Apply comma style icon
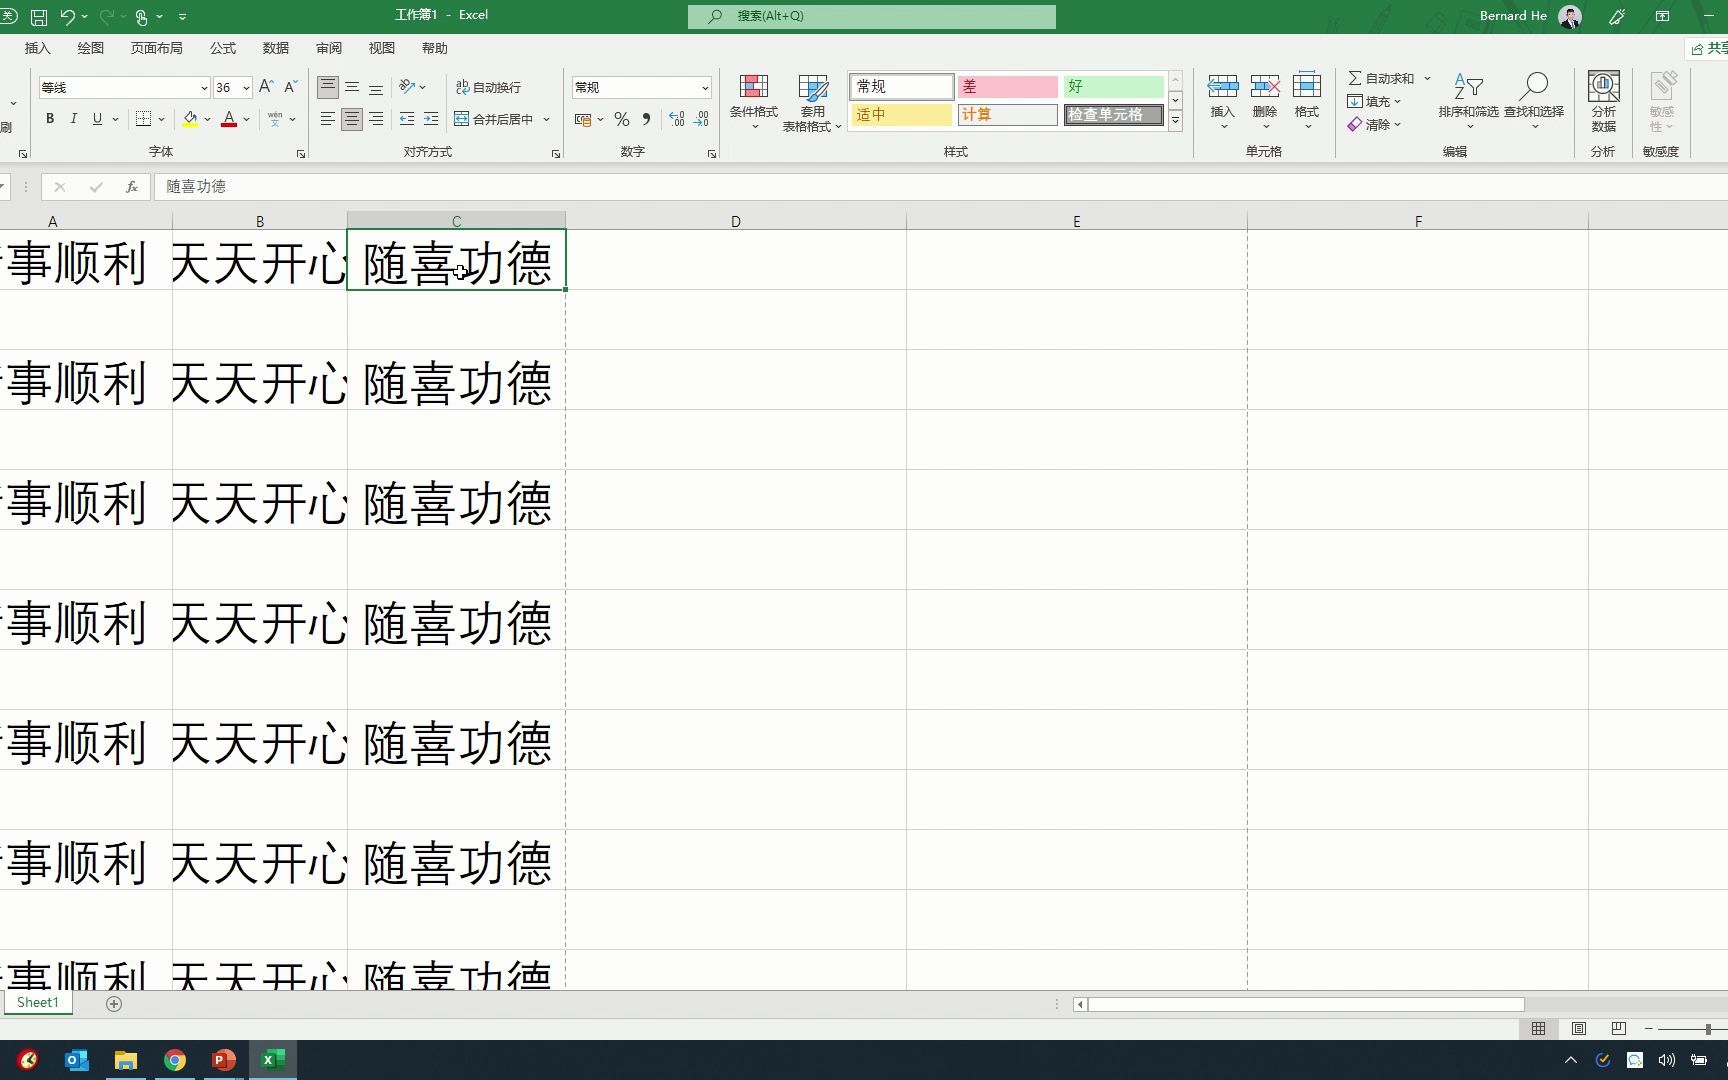 (647, 119)
